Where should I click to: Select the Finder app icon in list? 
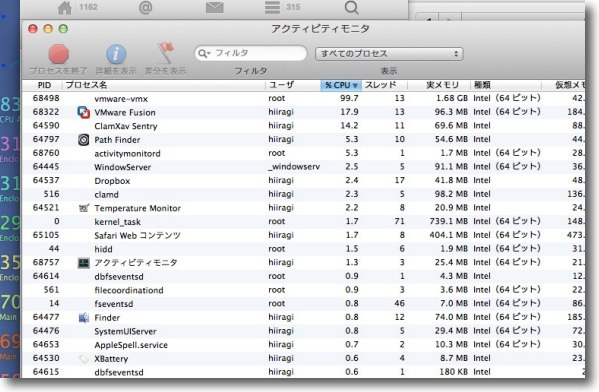click(83, 317)
